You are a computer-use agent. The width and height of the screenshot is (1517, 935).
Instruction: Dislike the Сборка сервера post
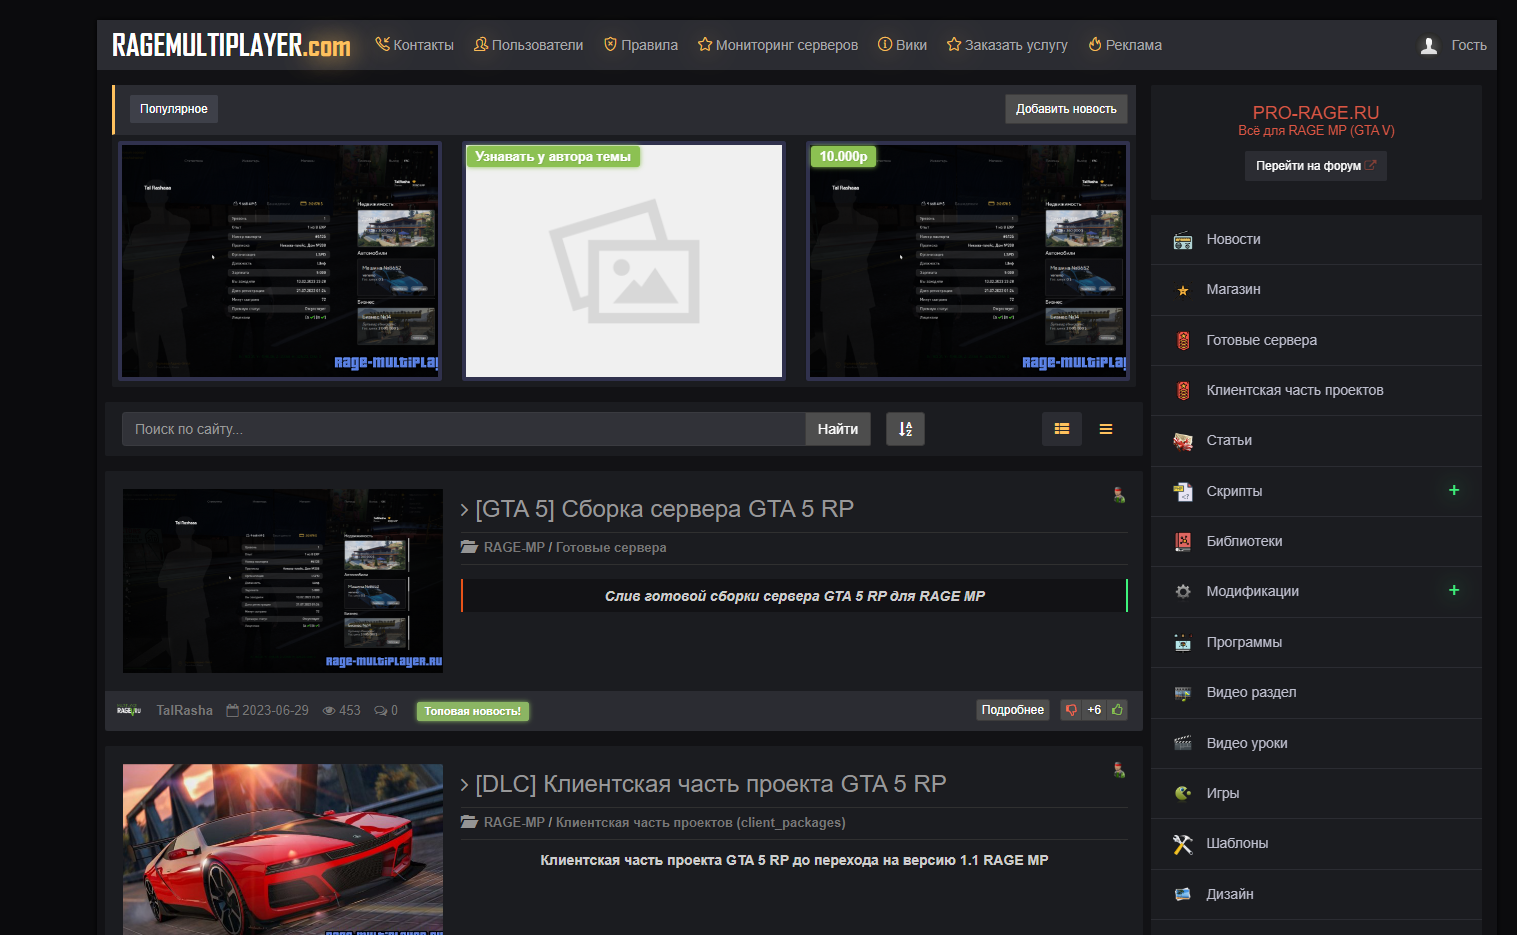coord(1072,710)
